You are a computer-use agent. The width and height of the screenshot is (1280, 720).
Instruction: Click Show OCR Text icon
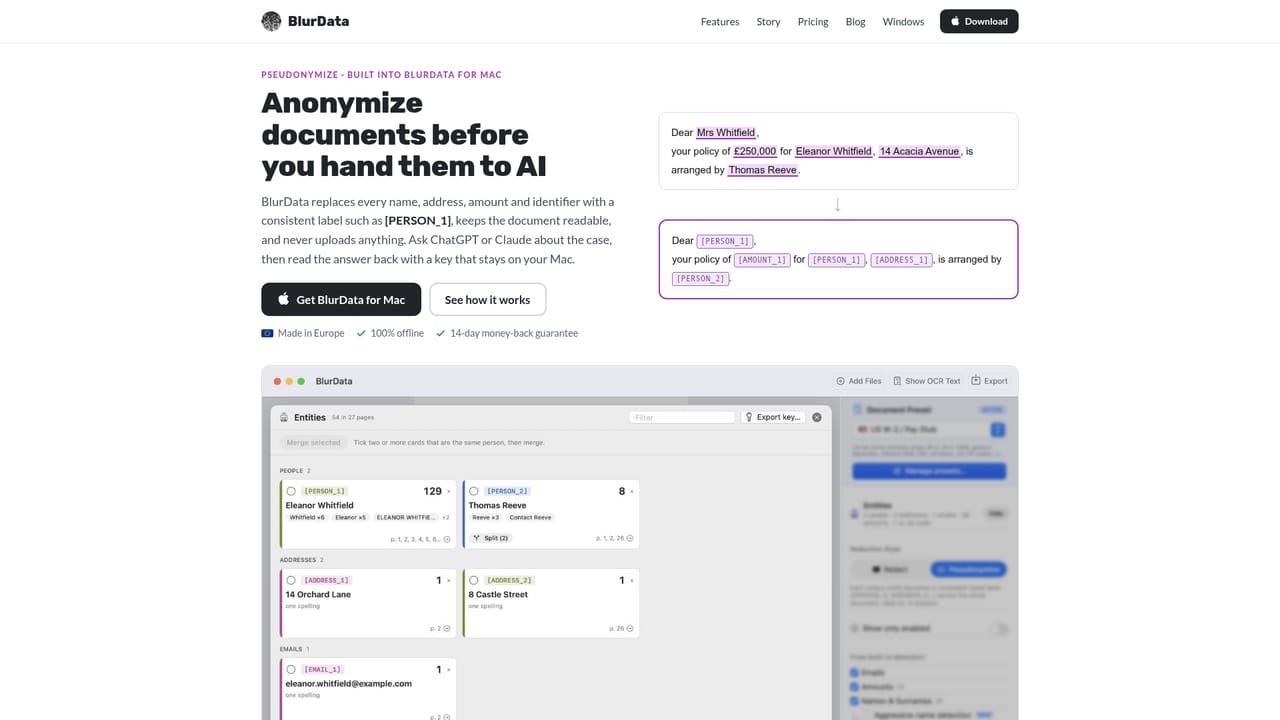click(898, 381)
